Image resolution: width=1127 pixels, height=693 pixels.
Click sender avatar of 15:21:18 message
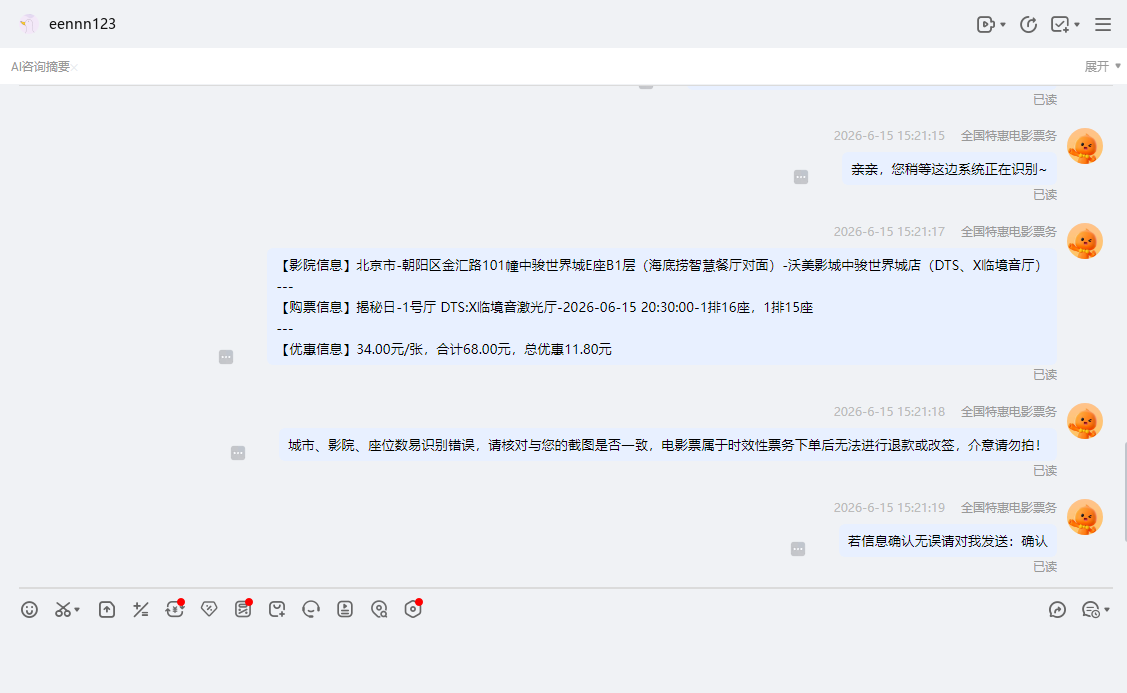[x=1085, y=421]
